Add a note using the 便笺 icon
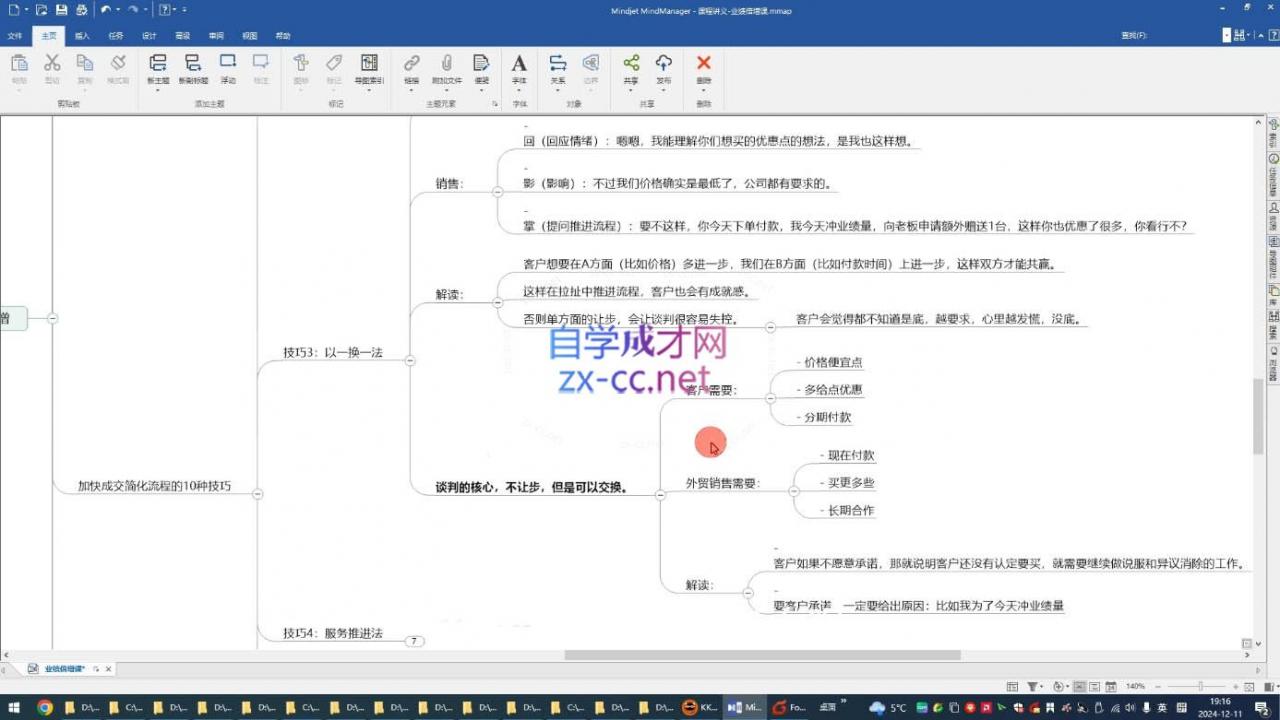 click(x=480, y=65)
